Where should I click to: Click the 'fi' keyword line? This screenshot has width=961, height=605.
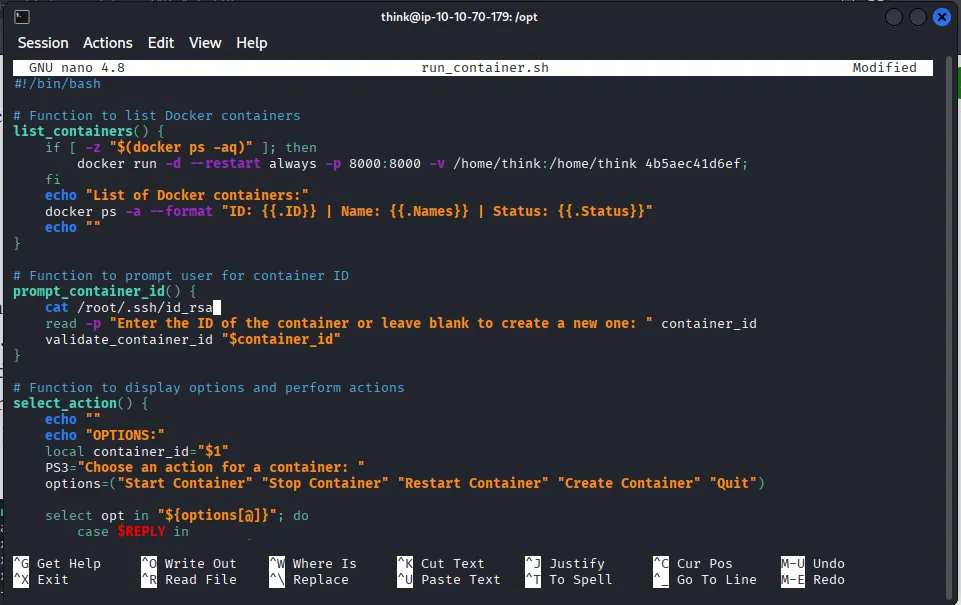click(53, 179)
